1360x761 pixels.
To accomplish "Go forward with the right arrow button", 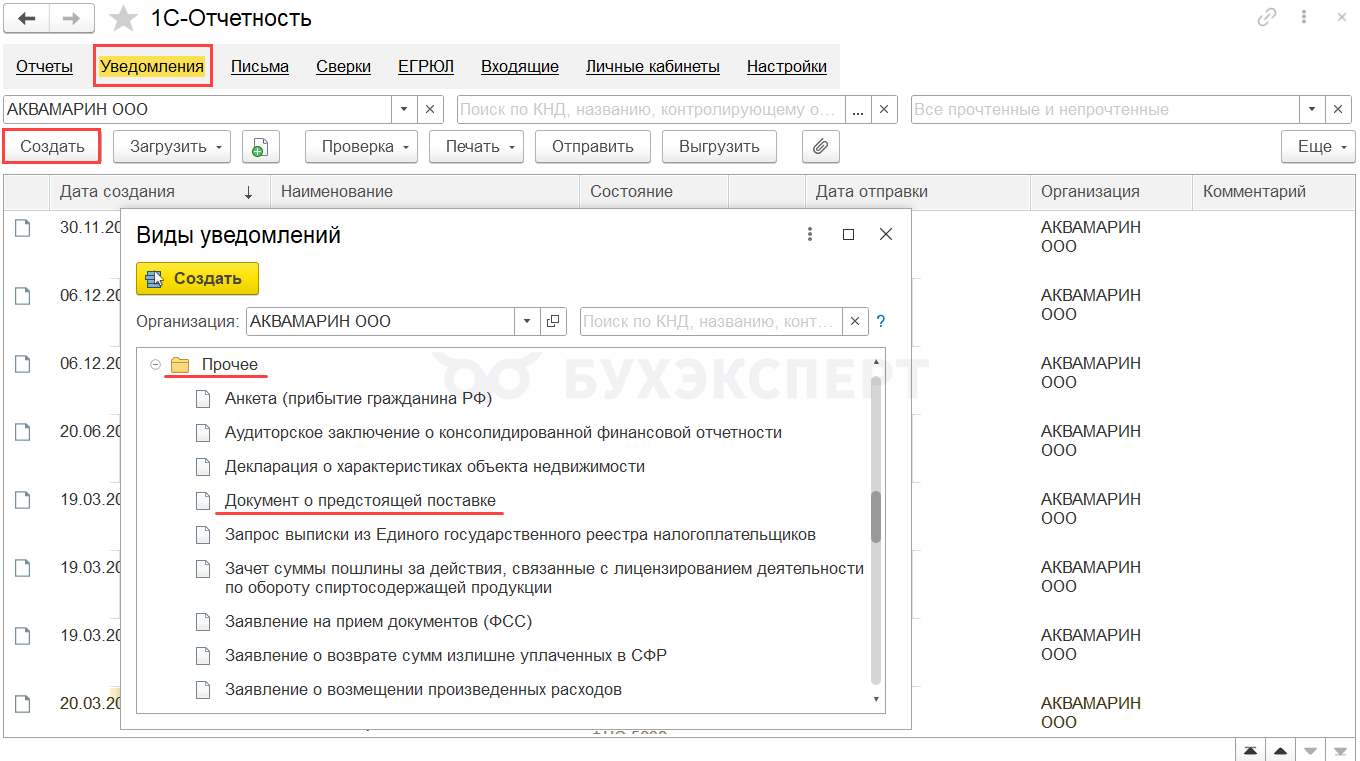I will coord(72,18).
